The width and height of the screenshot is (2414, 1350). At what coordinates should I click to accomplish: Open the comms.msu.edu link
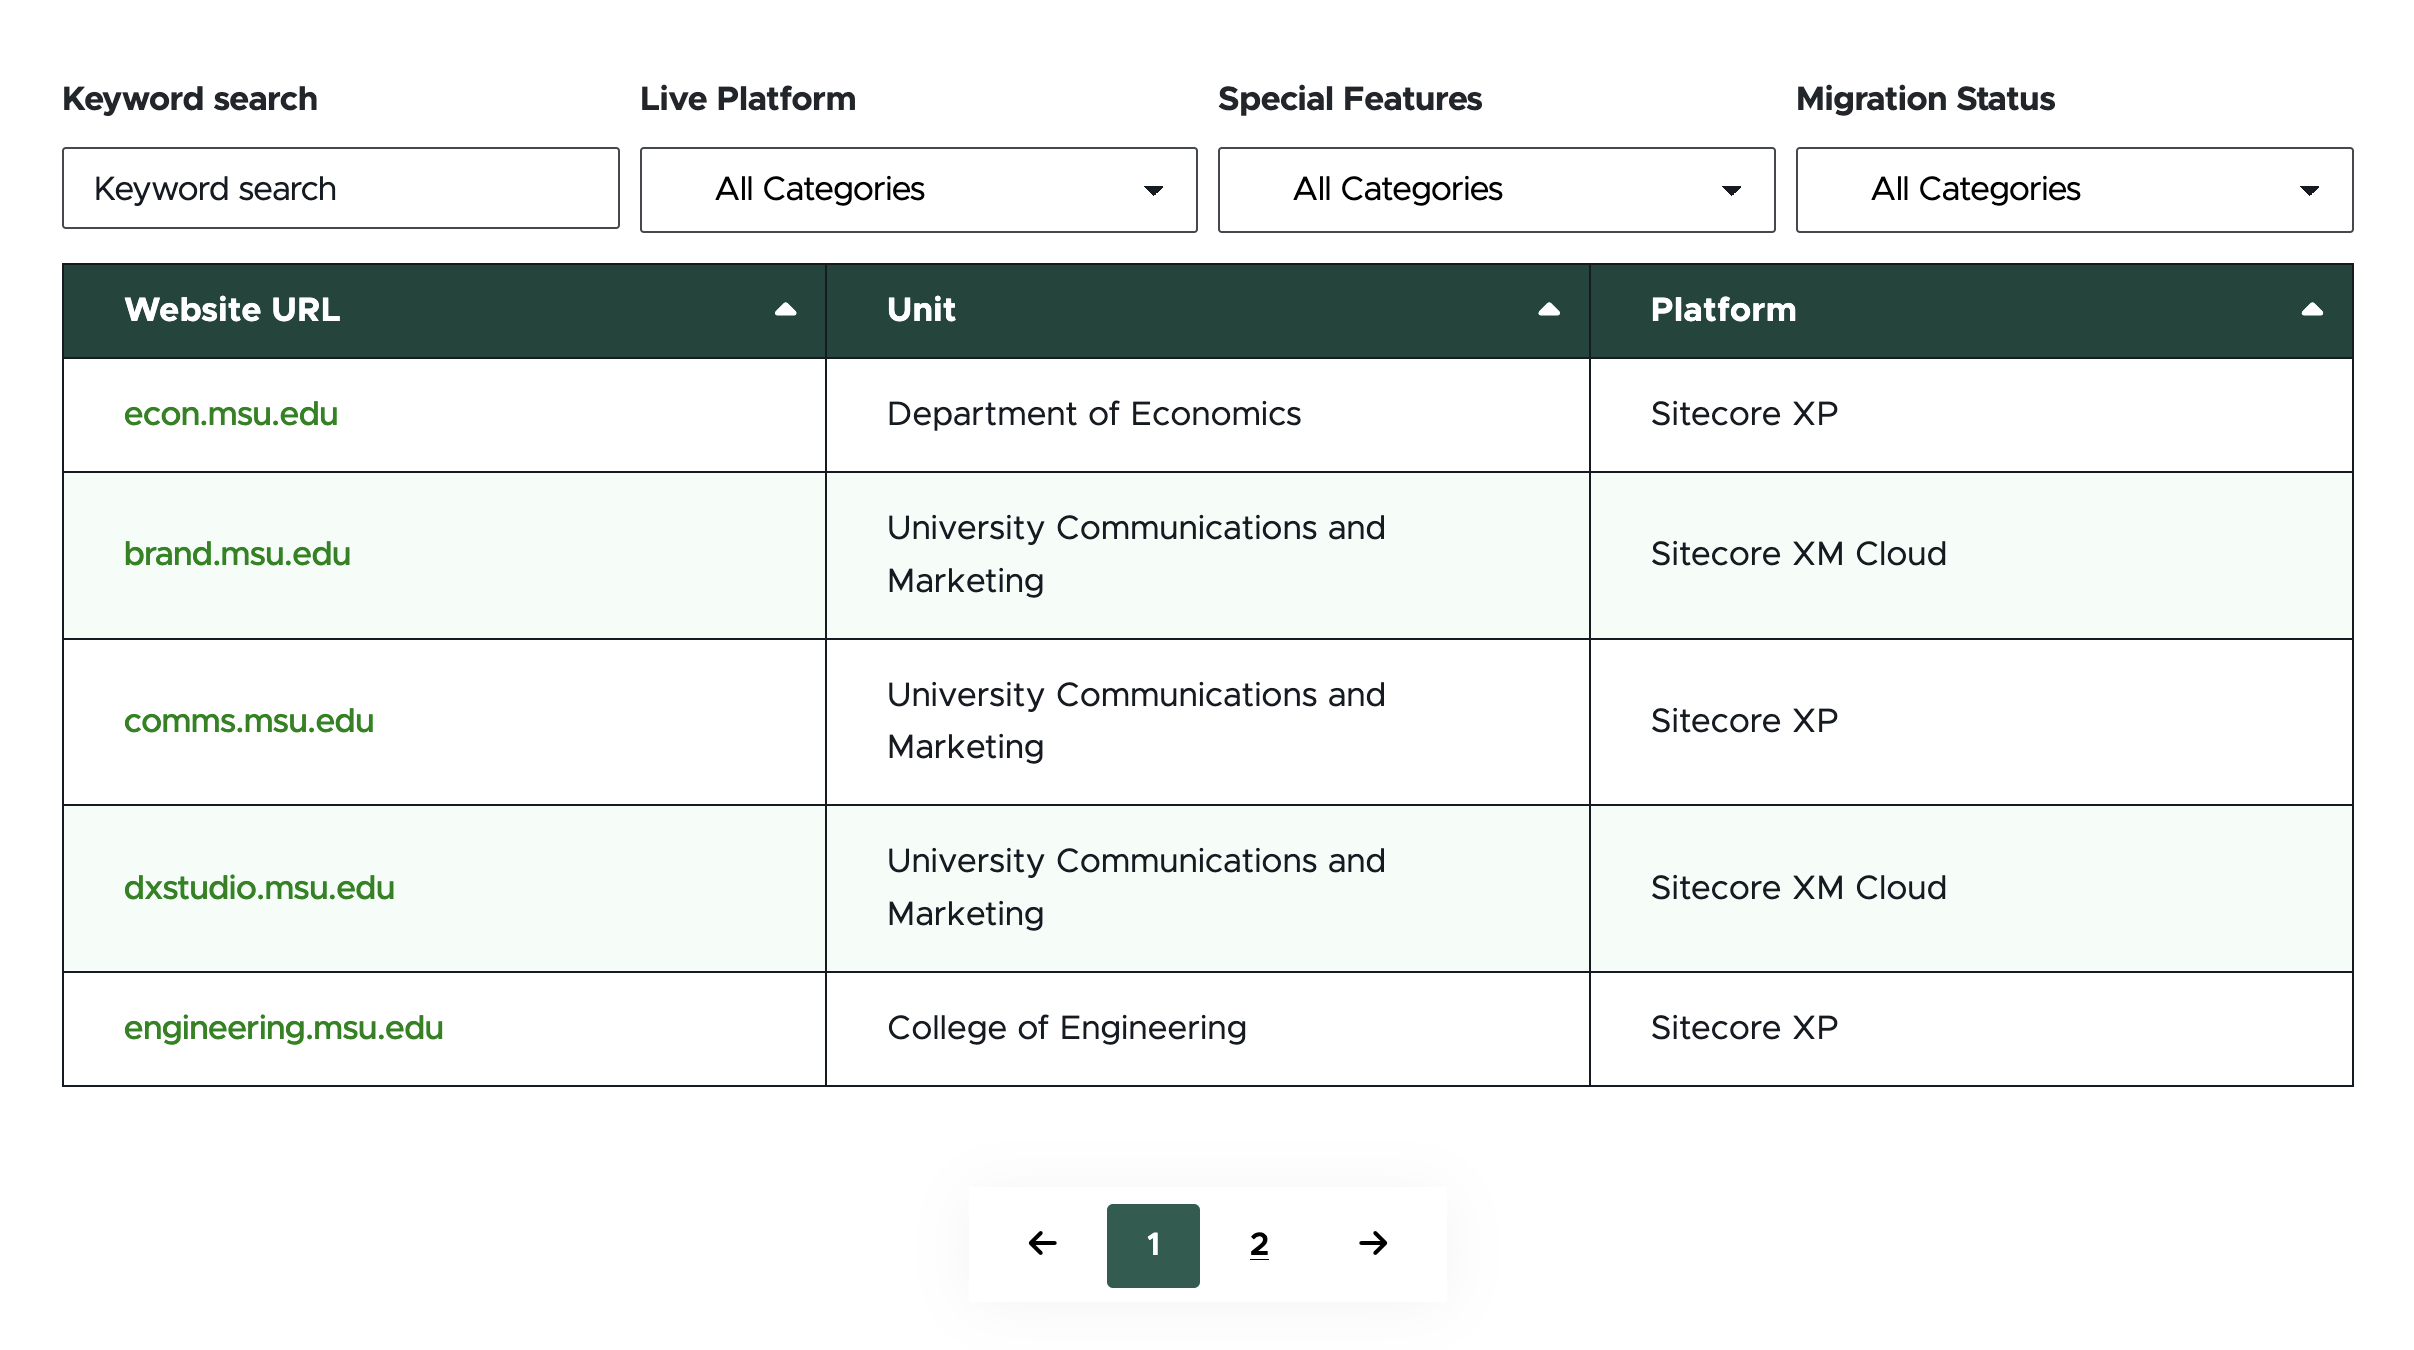click(x=249, y=721)
